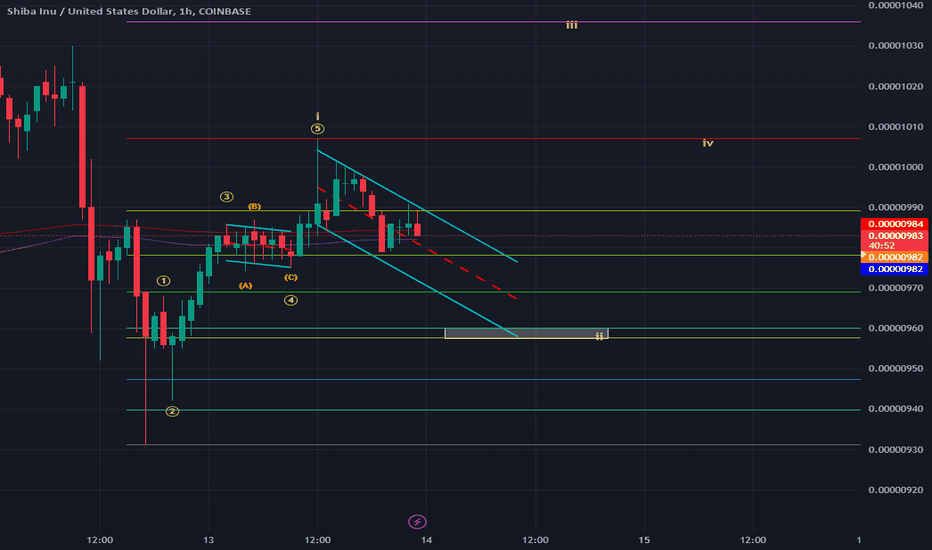The width and height of the screenshot is (932, 550).
Task: Click the 0.00000950 price axis label
Action: point(896,369)
